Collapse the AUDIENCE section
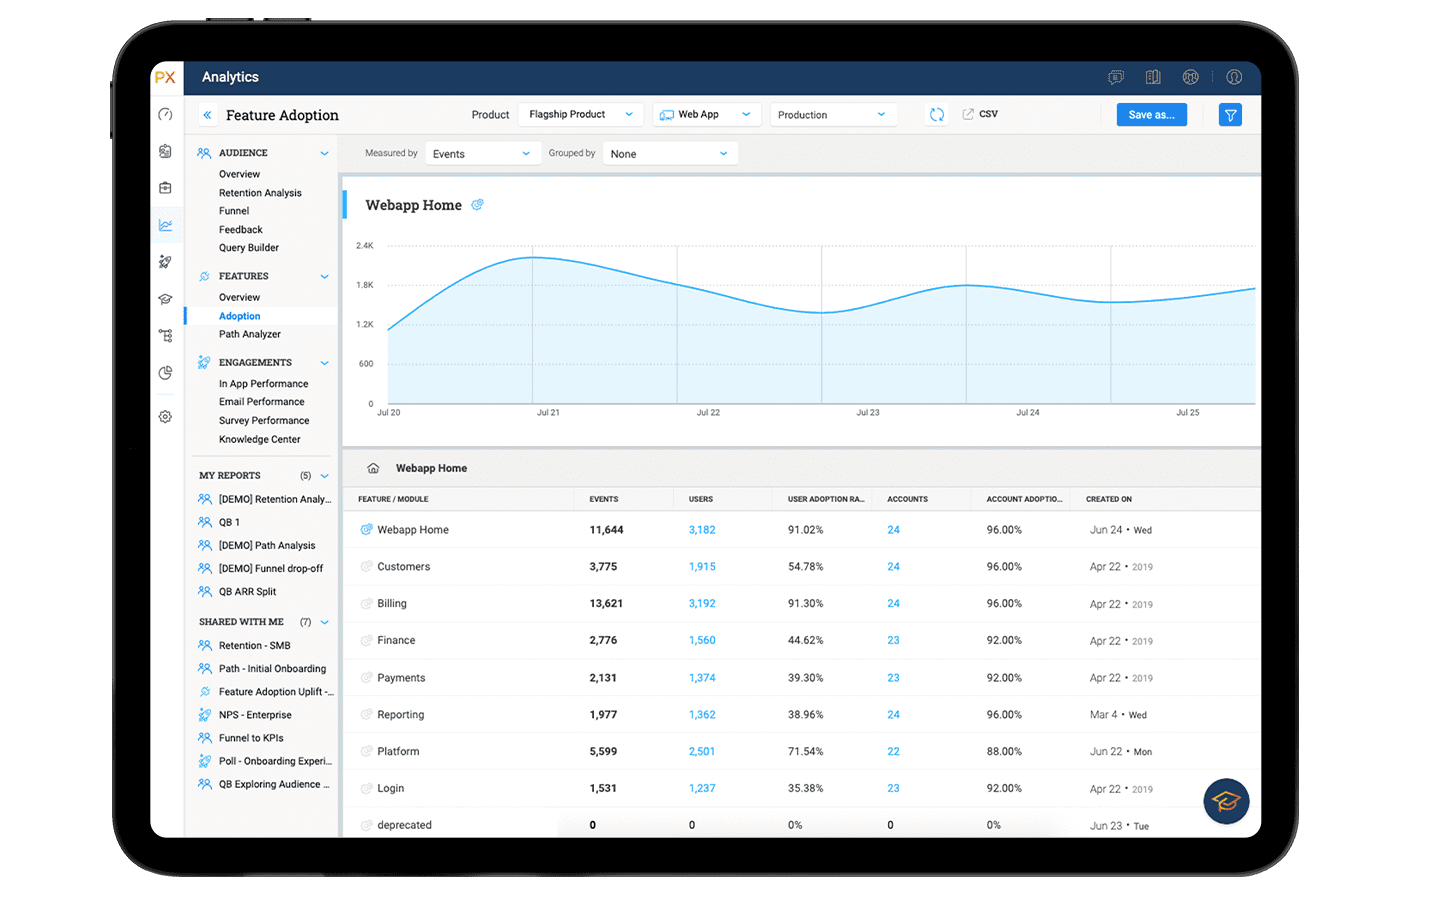Screen dimensions: 1440x900 tap(324, 153)
